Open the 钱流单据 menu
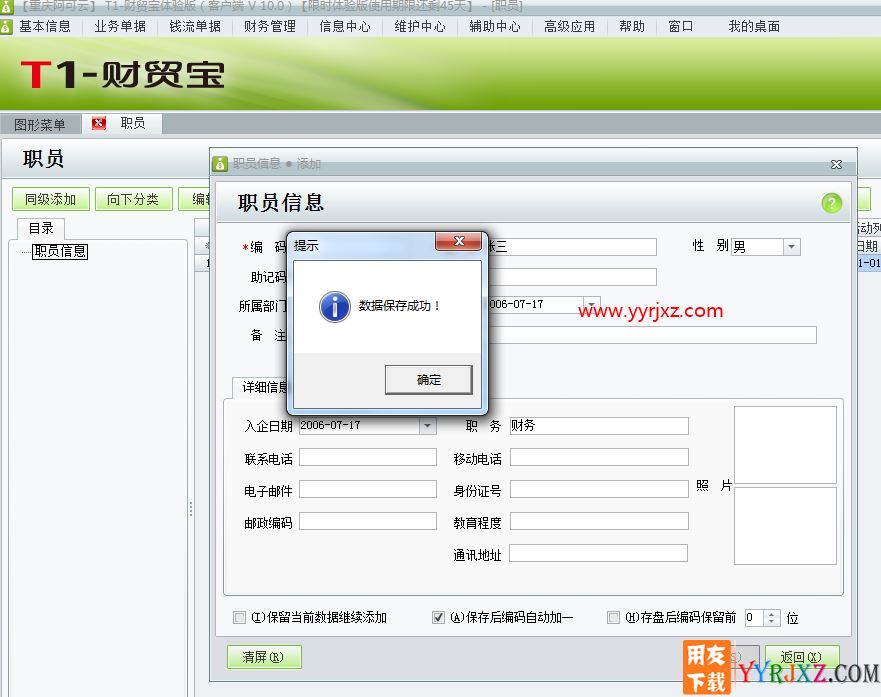Screen dimensions: 881x697 [195, 26]
